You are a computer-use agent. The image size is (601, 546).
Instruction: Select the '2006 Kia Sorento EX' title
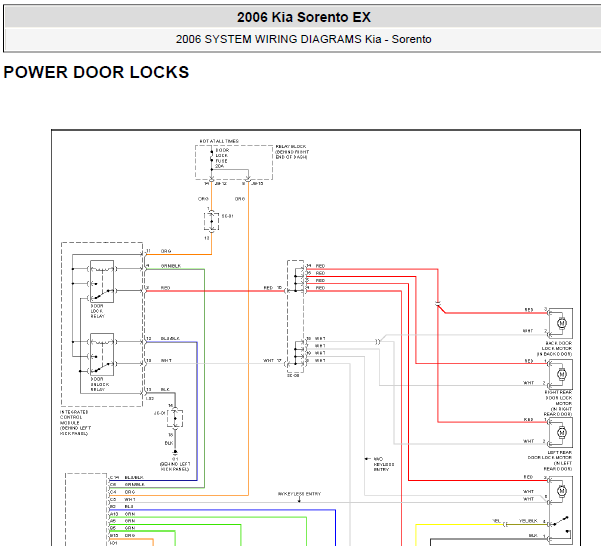pyautogui.click(x=304, y=17)
